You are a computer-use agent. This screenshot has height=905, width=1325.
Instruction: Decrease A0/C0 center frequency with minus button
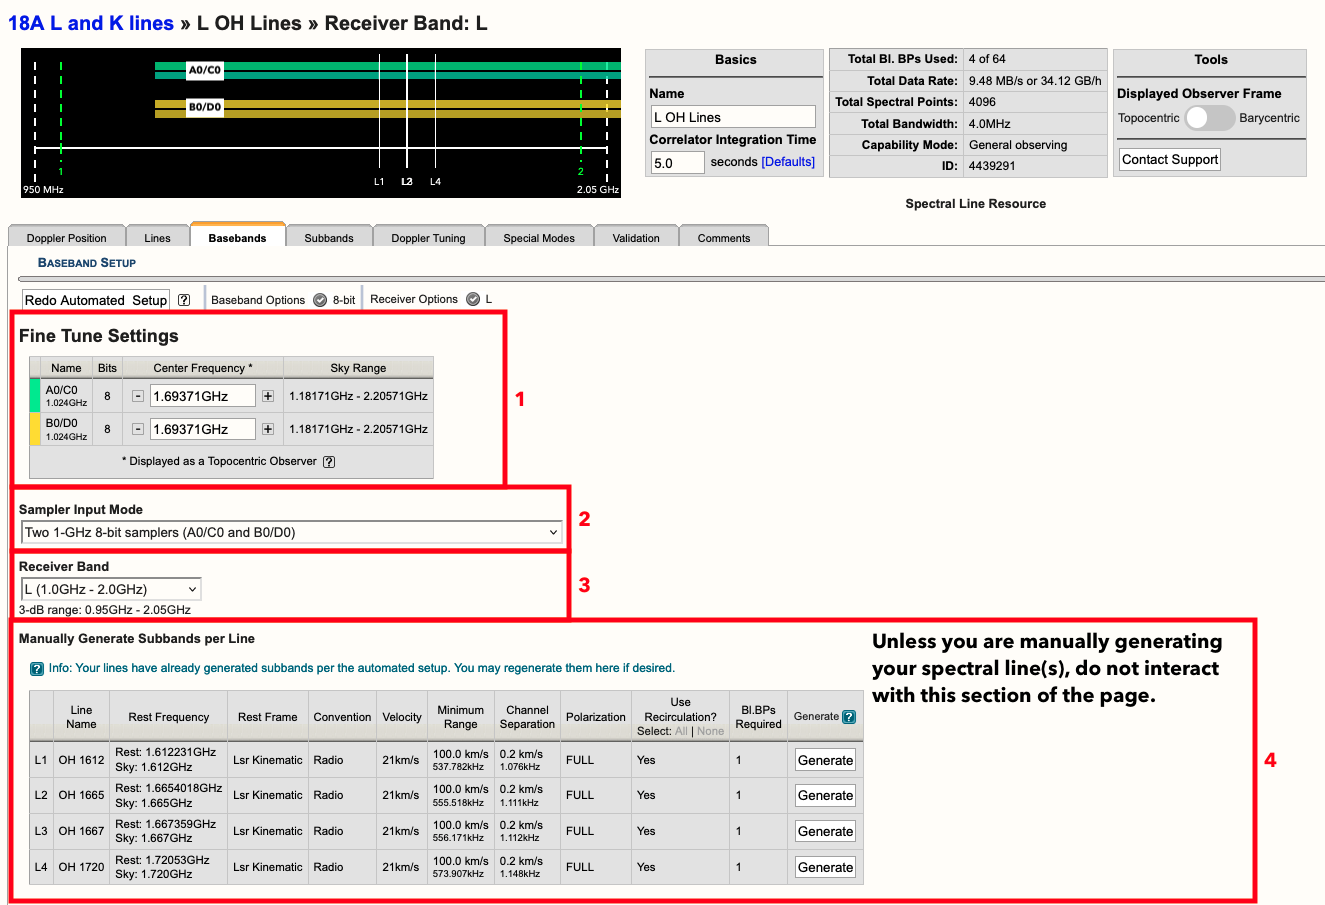coord(138,396)
